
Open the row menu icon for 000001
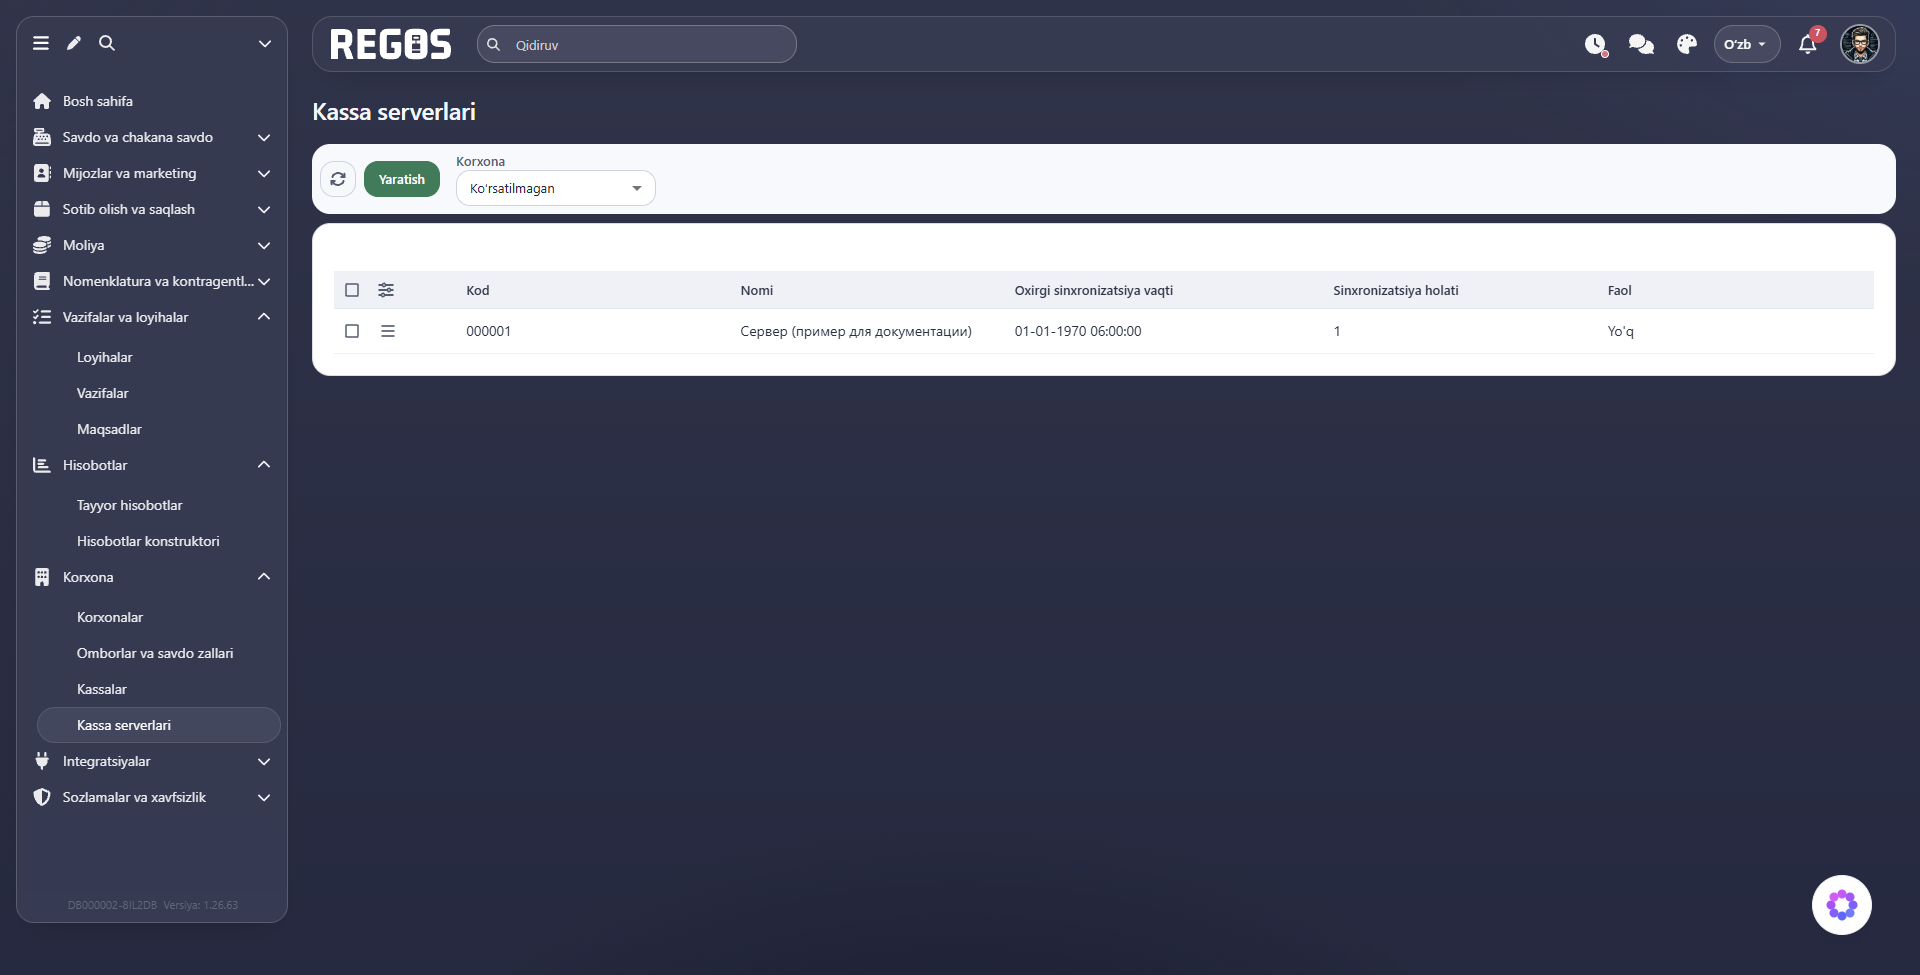click(x=388, y=331)
